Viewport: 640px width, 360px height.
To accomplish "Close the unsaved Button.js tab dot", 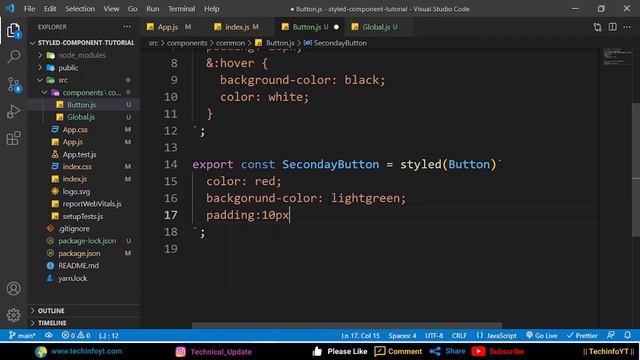I will click(336, 27).
